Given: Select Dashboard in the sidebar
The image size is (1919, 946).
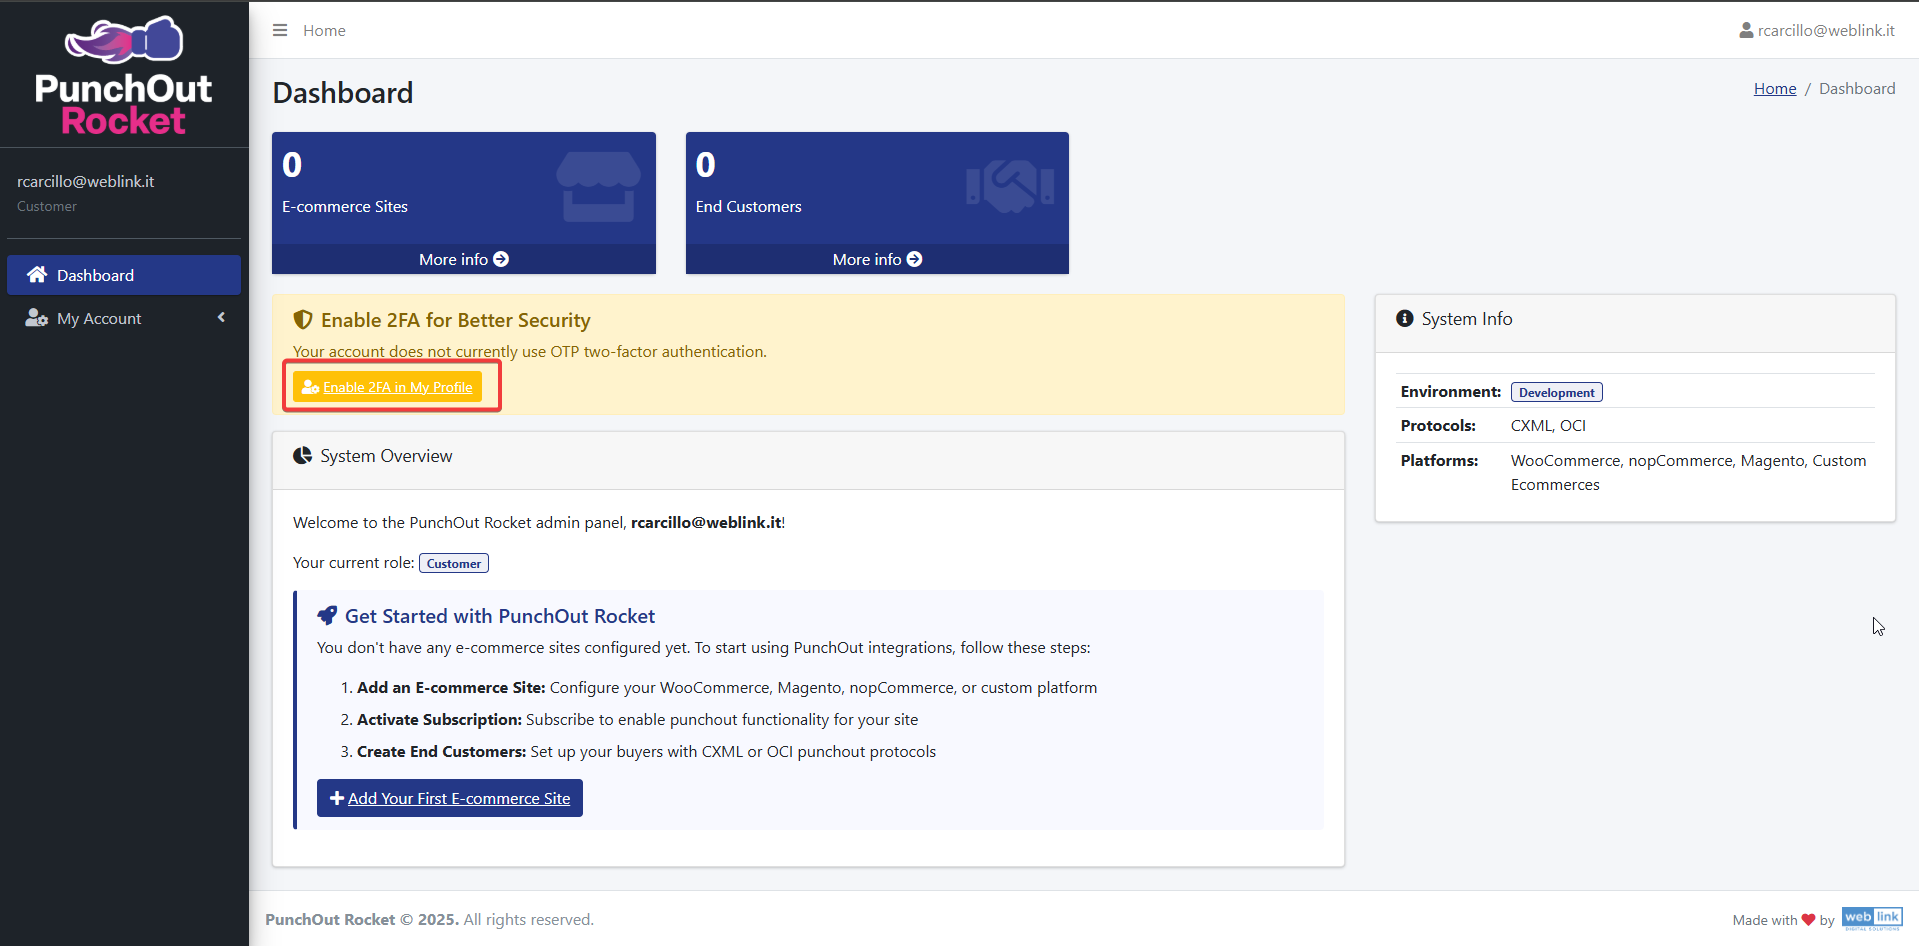Looking at the screenshot, I should [124, 275].
